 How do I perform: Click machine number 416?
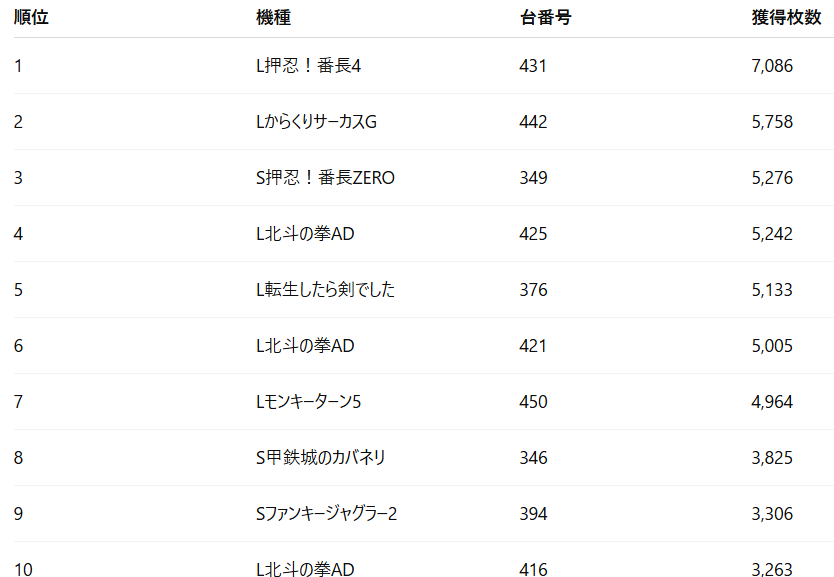point(533,570)
